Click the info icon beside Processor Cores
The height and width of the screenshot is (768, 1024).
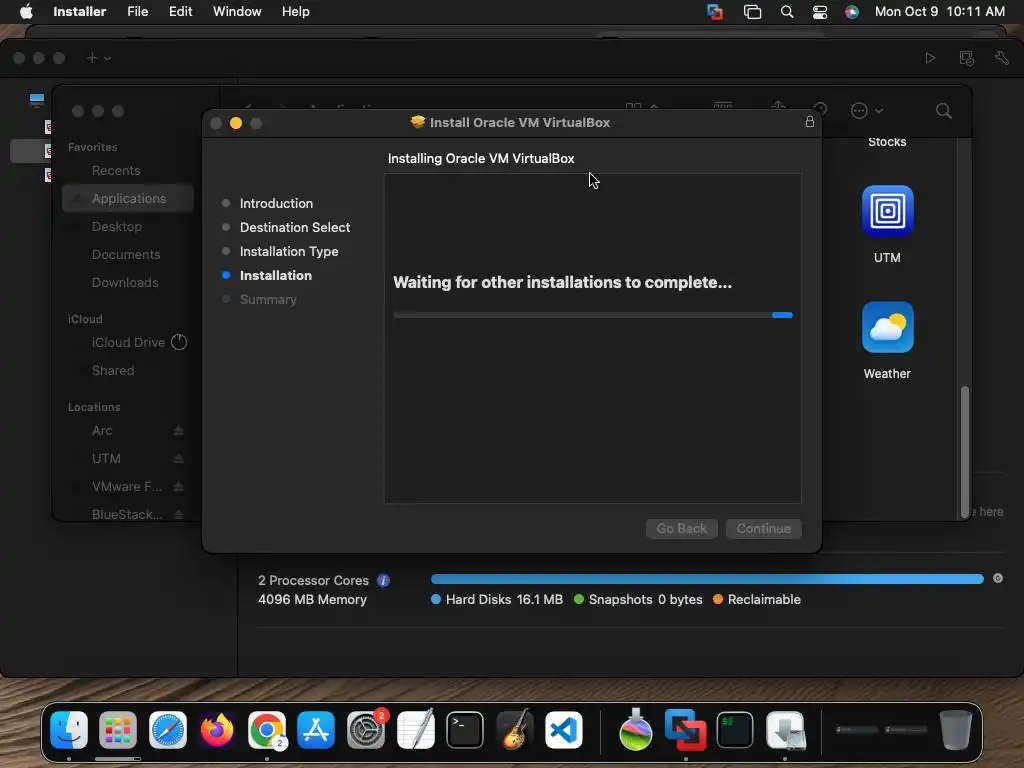tap(383, 581)
